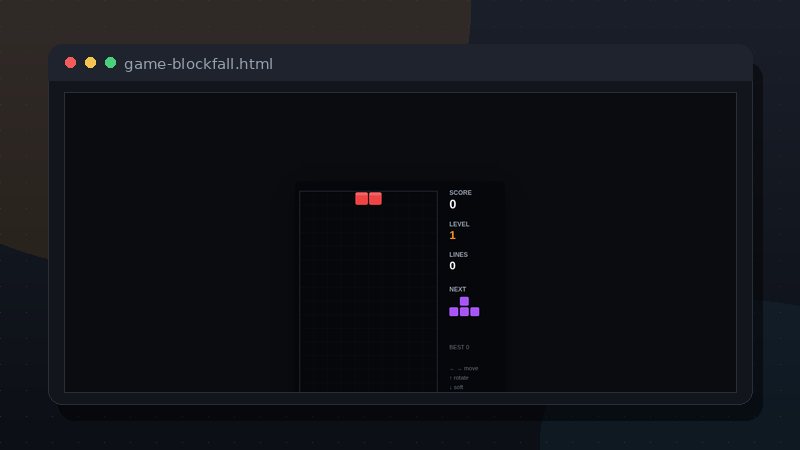Click the move controls hint
This screenshot has height=450, width=800.
[x=464, y=368]
